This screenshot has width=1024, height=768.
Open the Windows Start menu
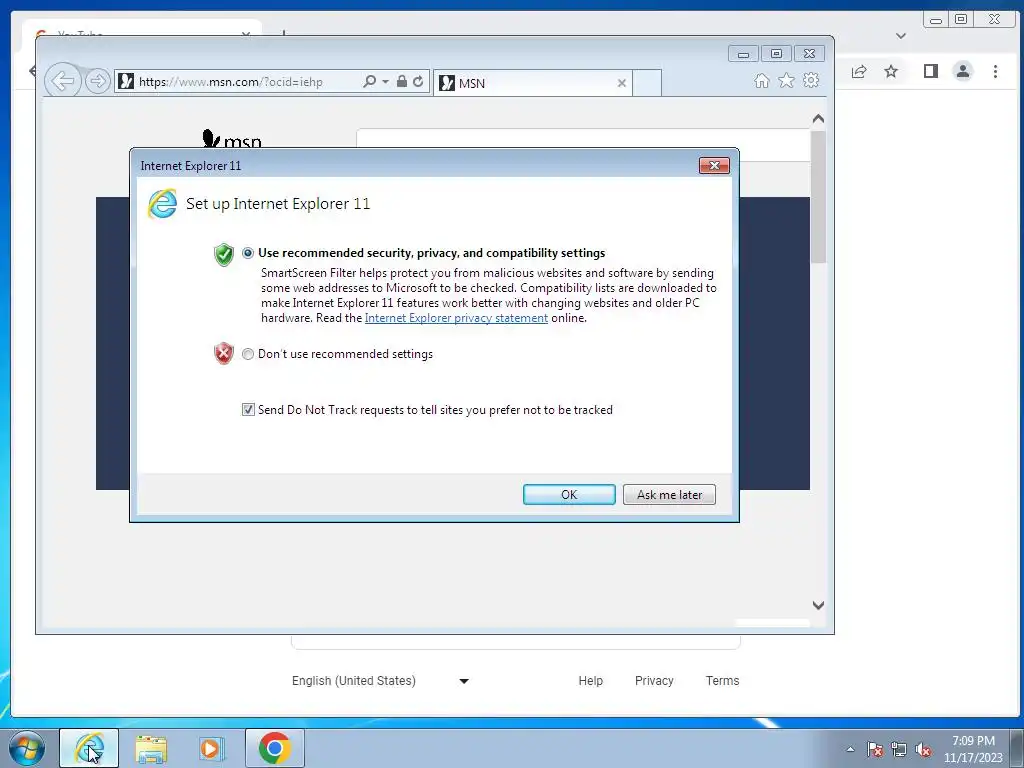point(27,748)
